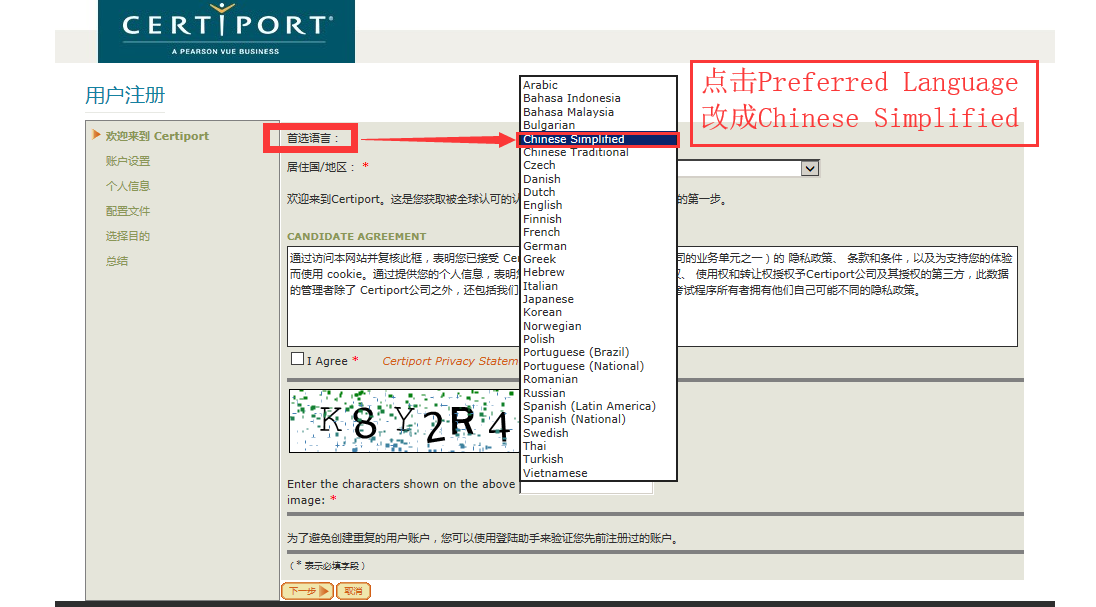Click 总结 in the sidebar
Image resolution: width=1096 pixels, height=607 pixels.
coord(117,262)
